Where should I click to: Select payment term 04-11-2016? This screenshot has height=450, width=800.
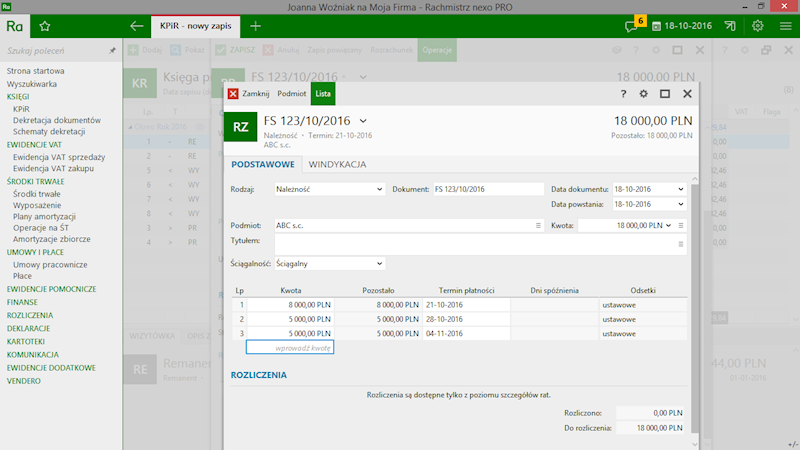click(466, 333)
